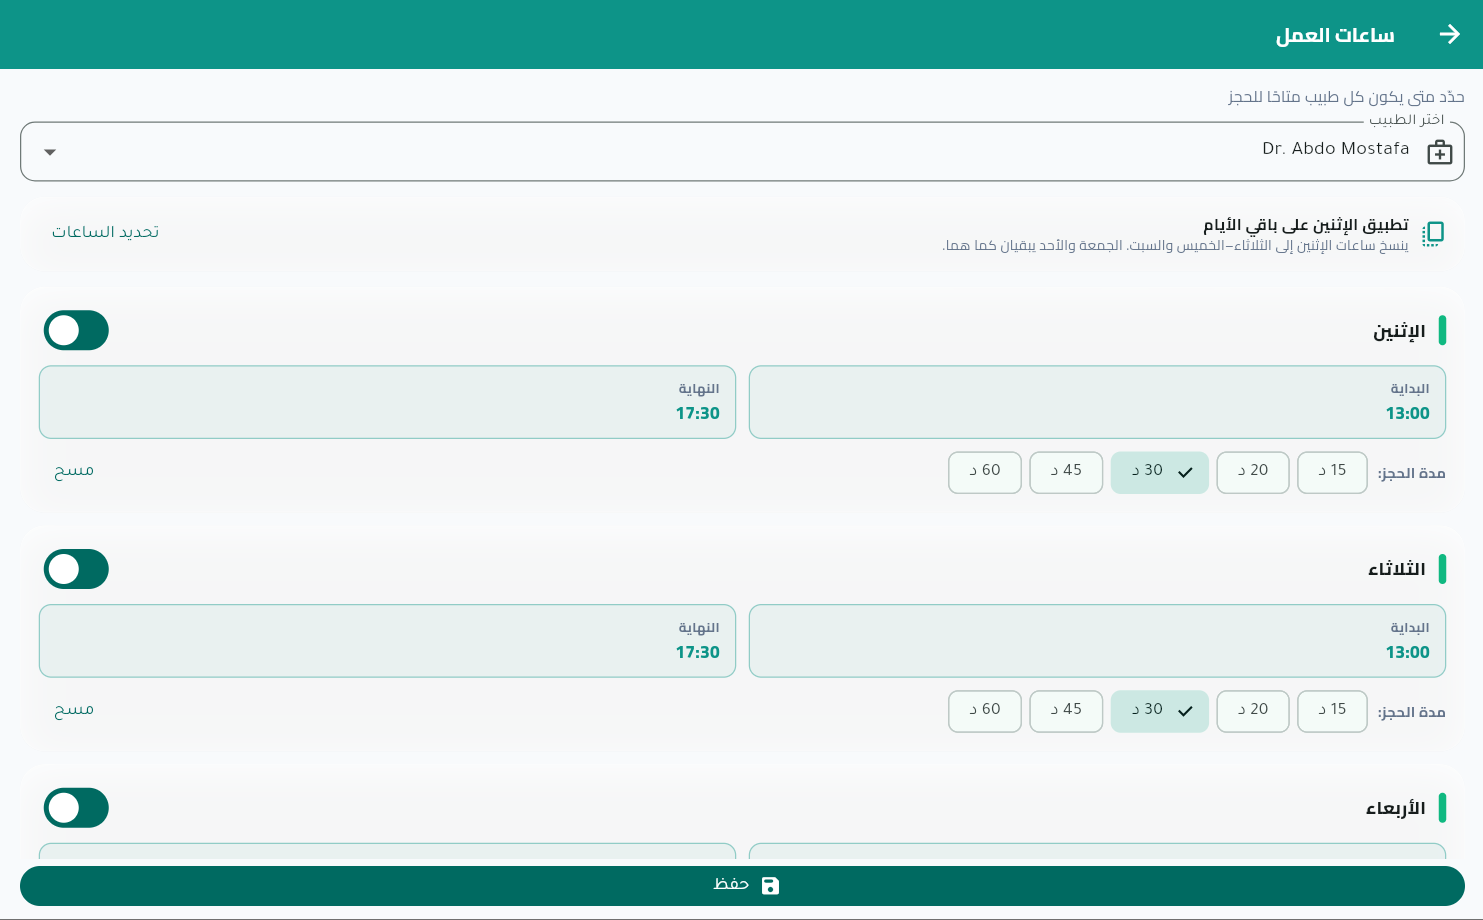This screenshot has height=920, width=1483.
Task: Click Monday's مدة الحجز label
Action: click(1411, 473)
